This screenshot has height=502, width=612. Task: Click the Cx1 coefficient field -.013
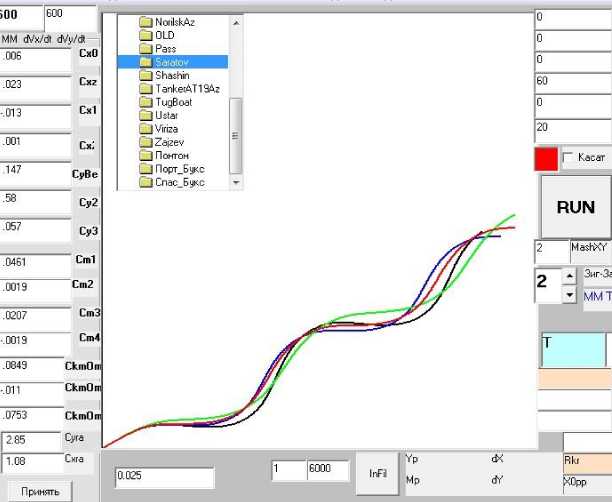35,117
